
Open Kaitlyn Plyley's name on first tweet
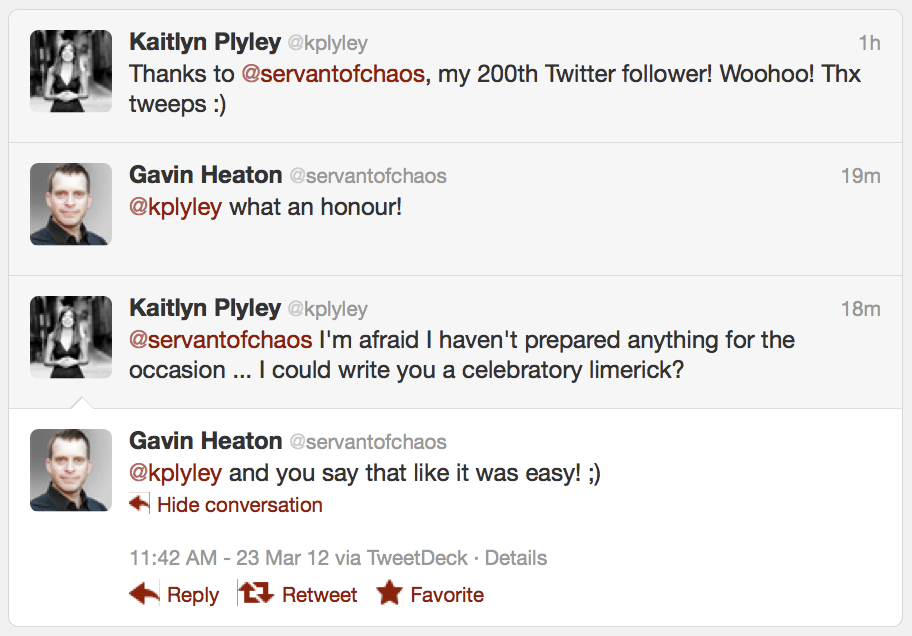click(205, 42)
